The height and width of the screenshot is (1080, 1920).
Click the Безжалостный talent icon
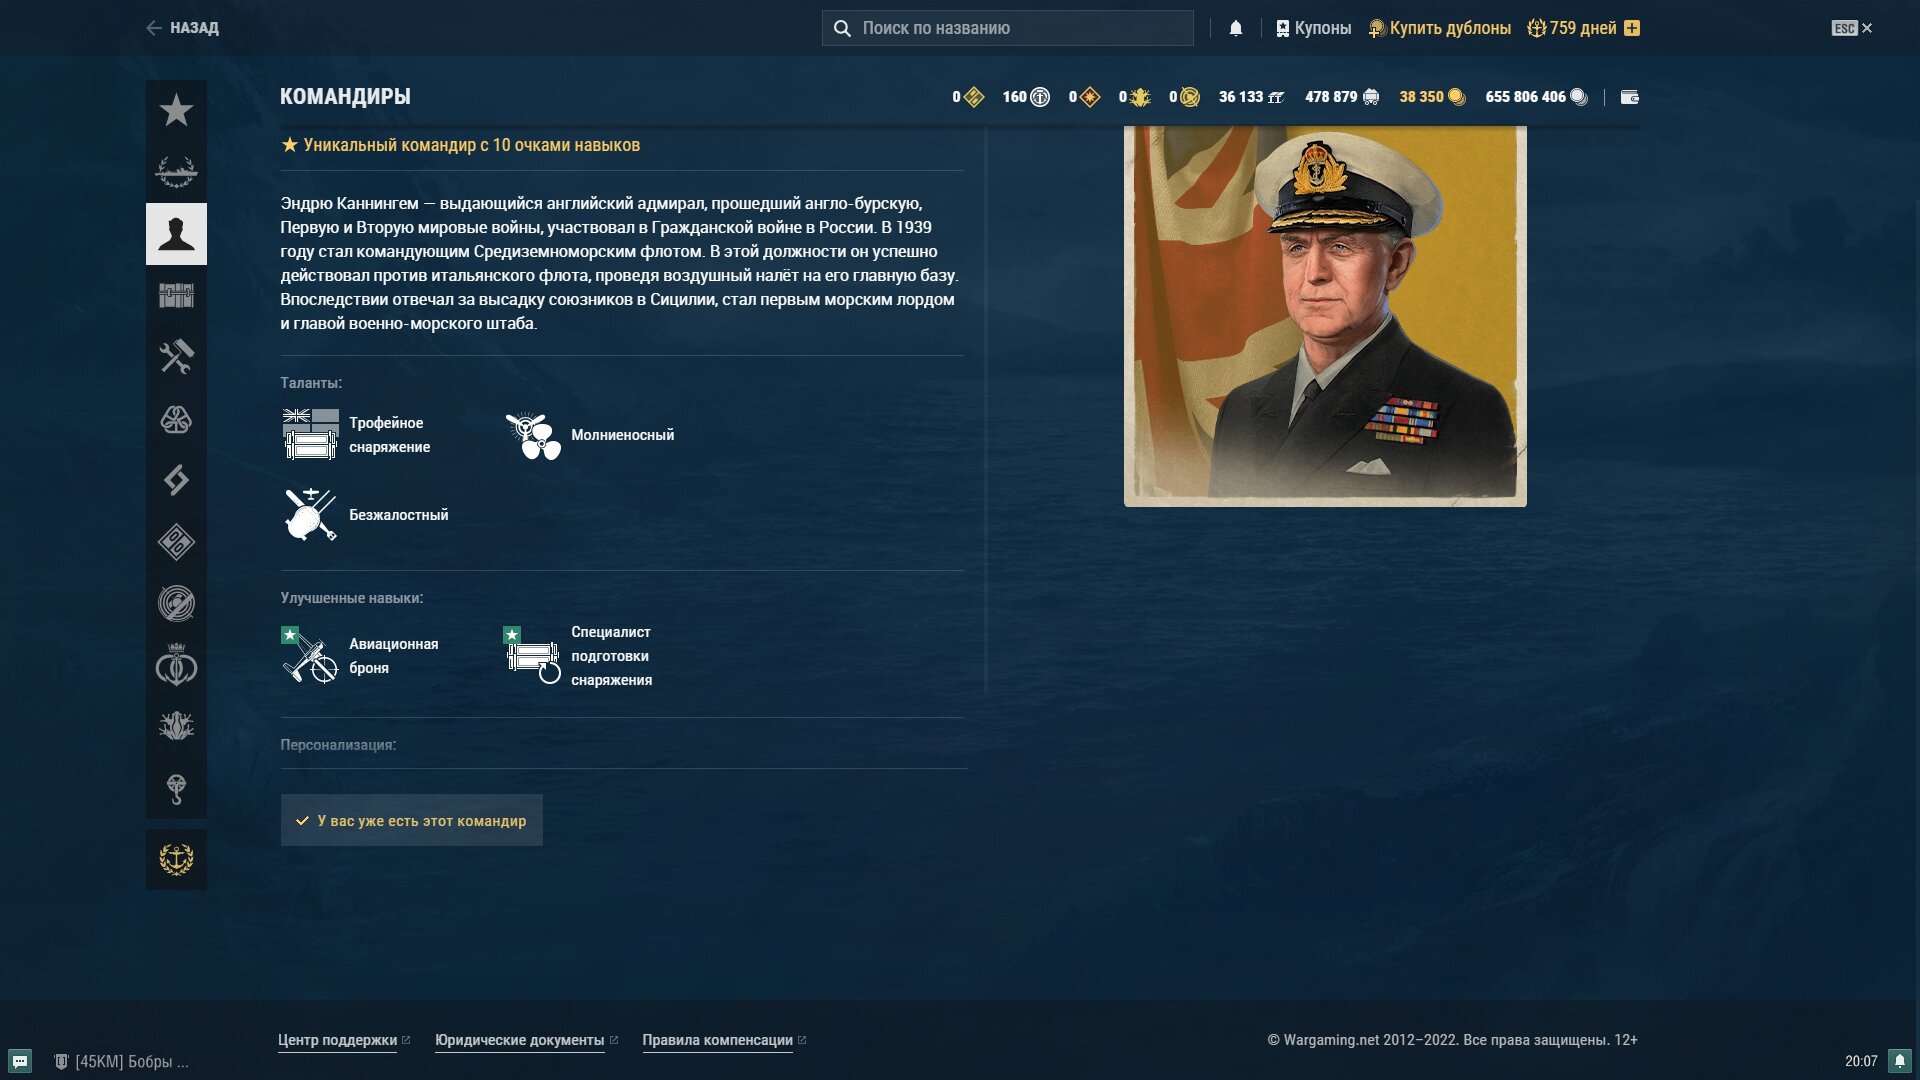[x=310, y=515]
